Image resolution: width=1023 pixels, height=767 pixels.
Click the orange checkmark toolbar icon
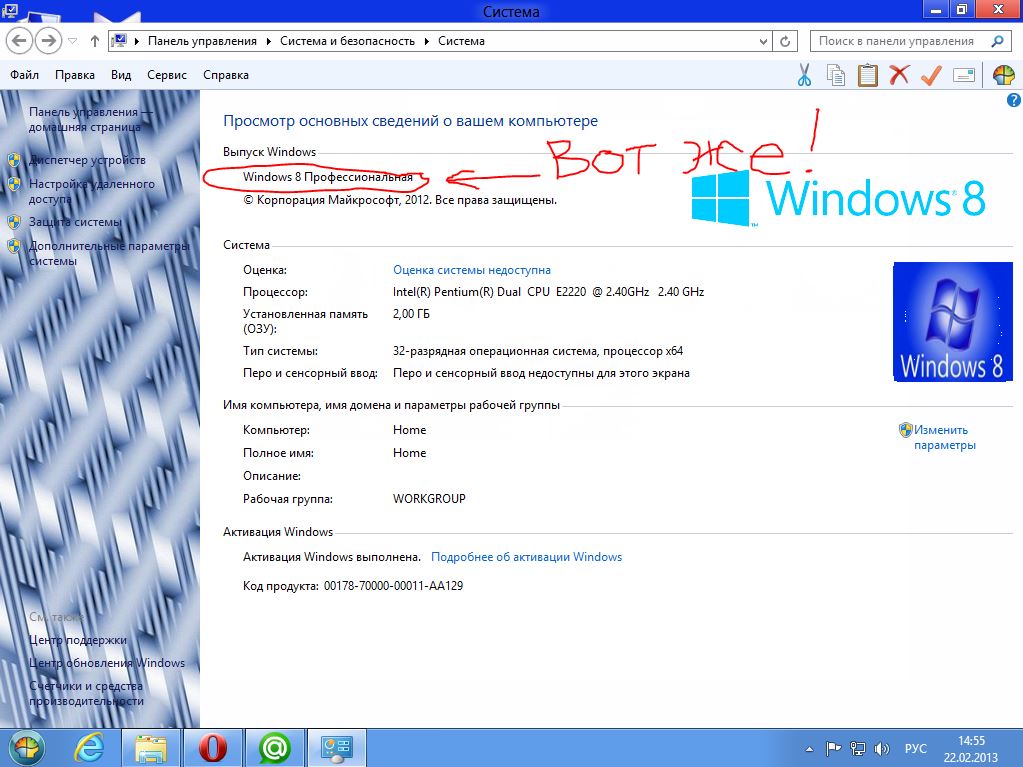click(x=931, y=75)
